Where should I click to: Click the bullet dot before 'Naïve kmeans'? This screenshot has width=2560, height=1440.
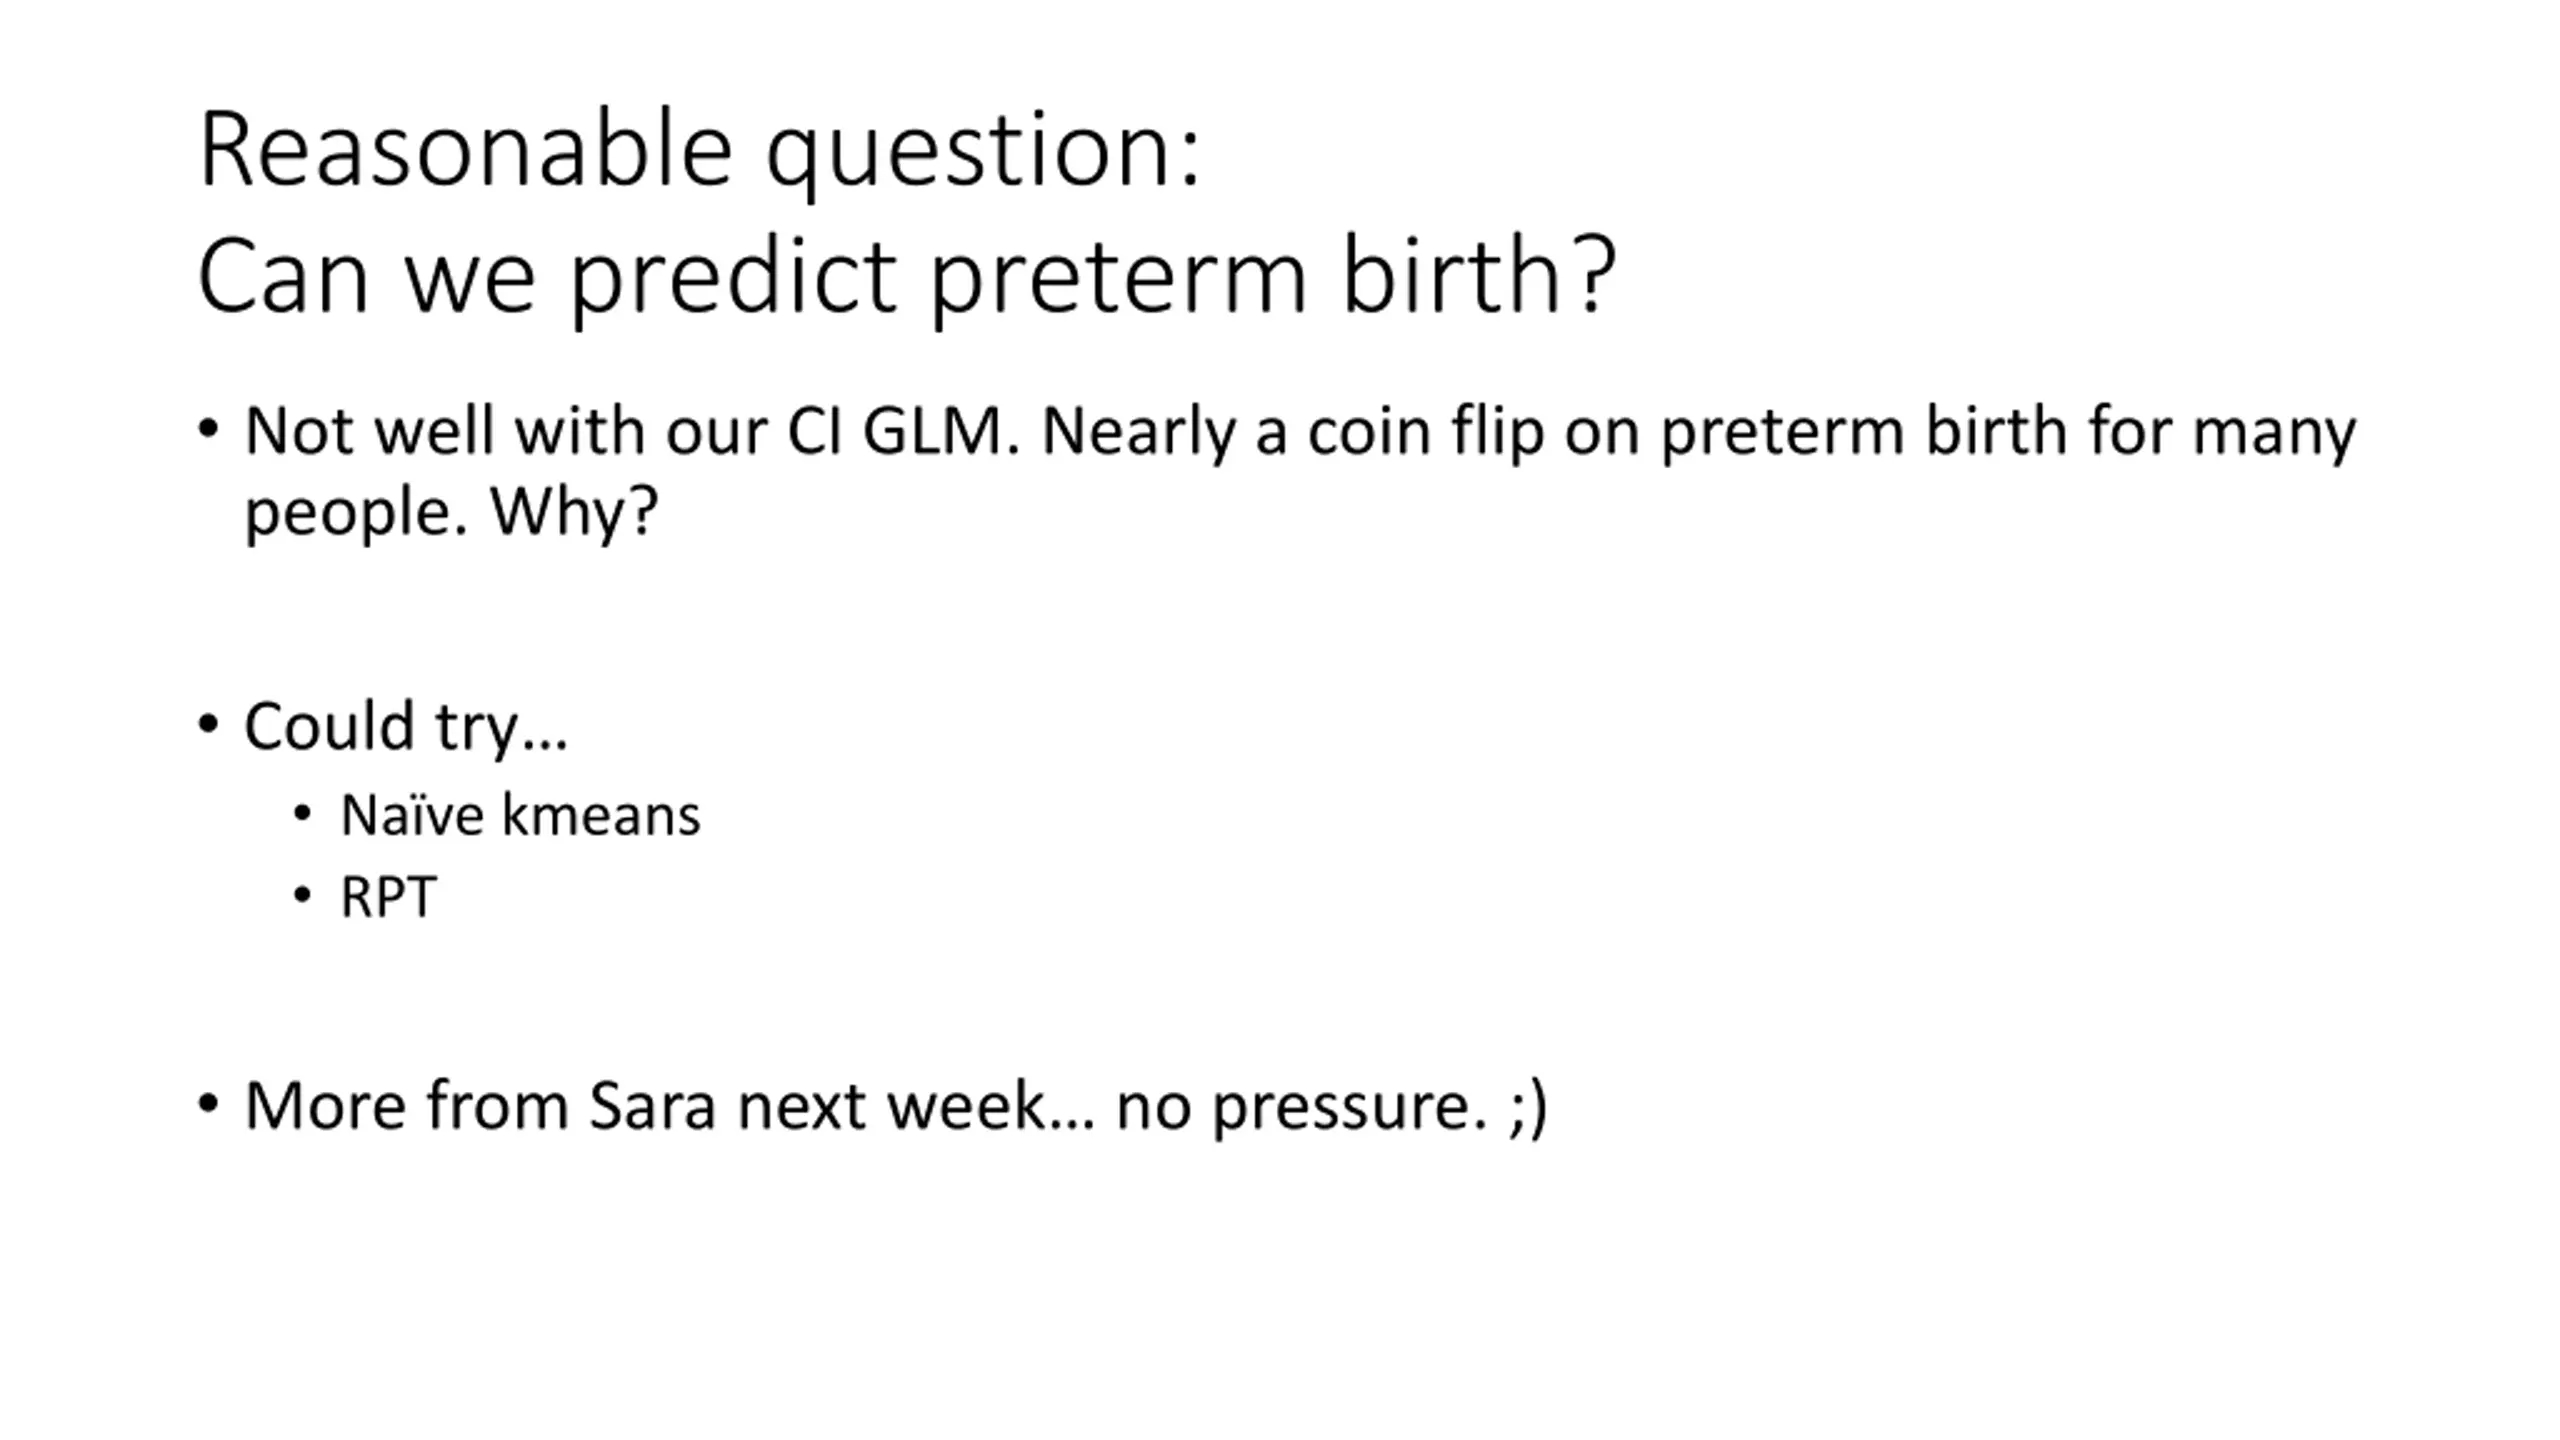point(303,814)
